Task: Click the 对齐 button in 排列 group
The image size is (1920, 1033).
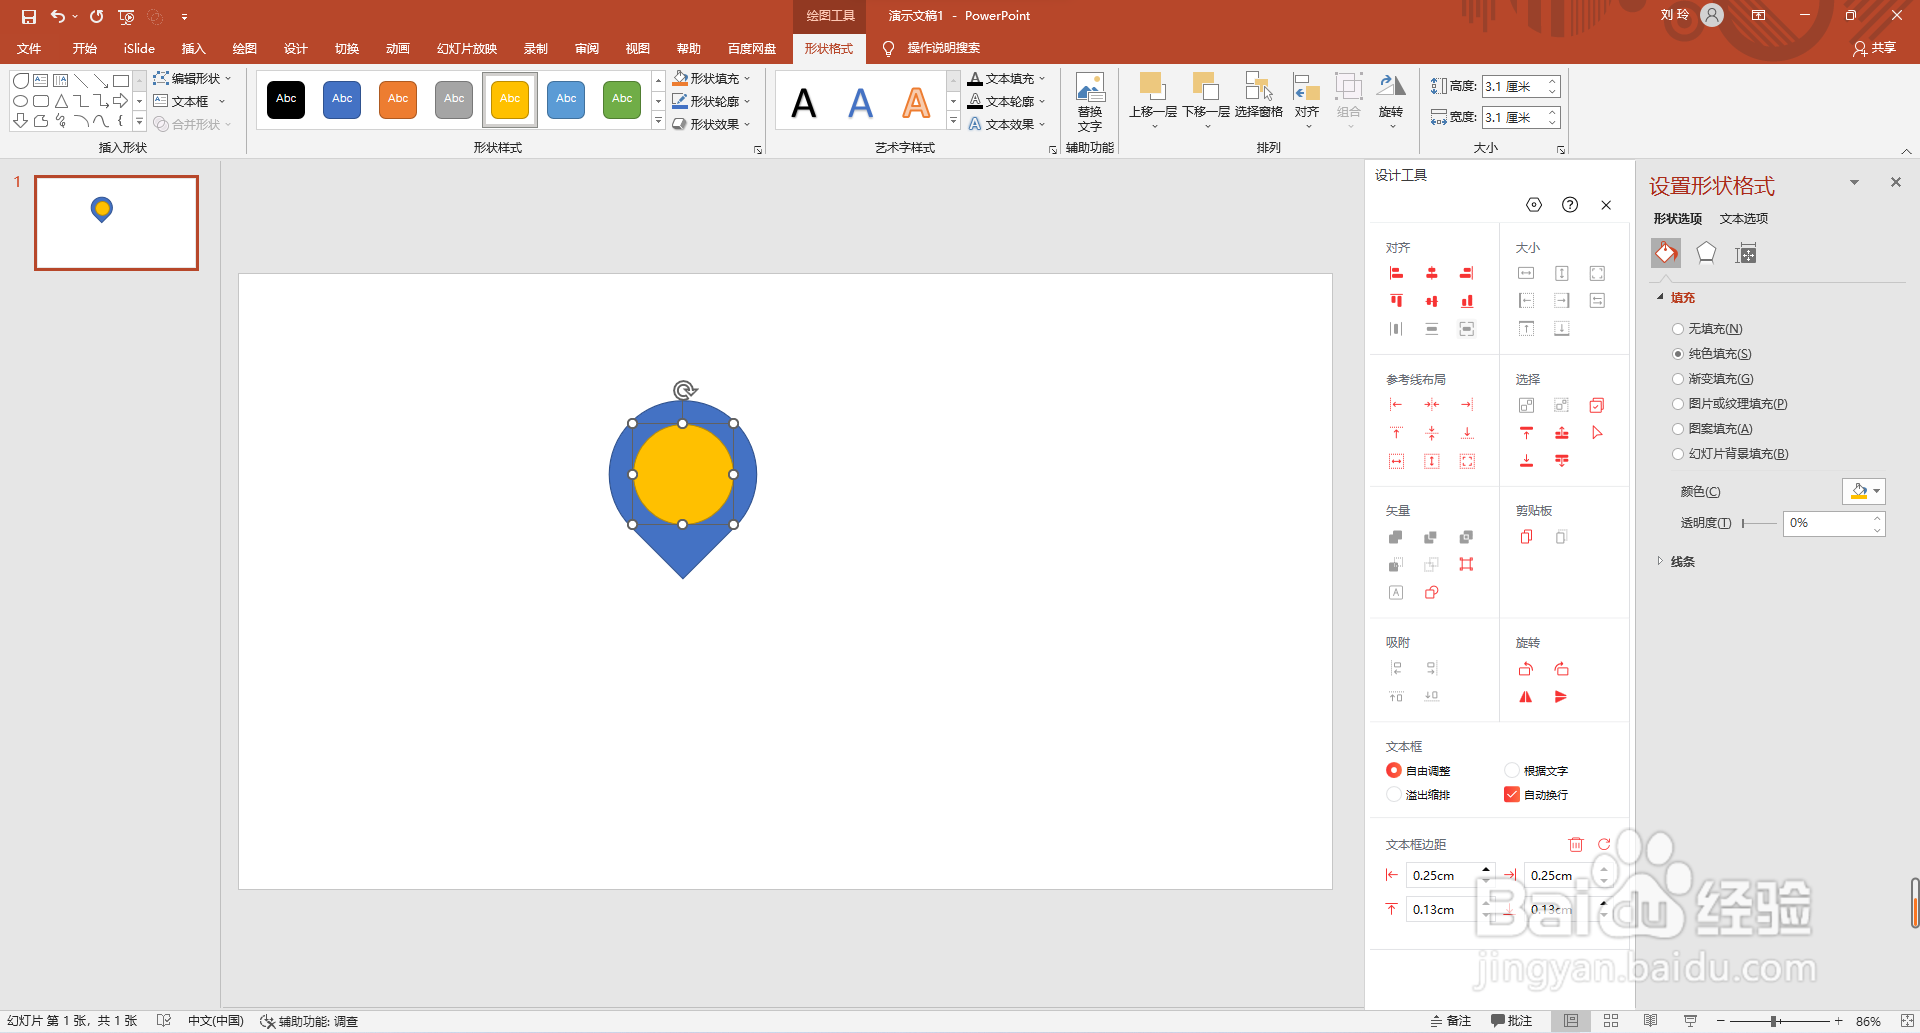Action: coord(1307,102)
